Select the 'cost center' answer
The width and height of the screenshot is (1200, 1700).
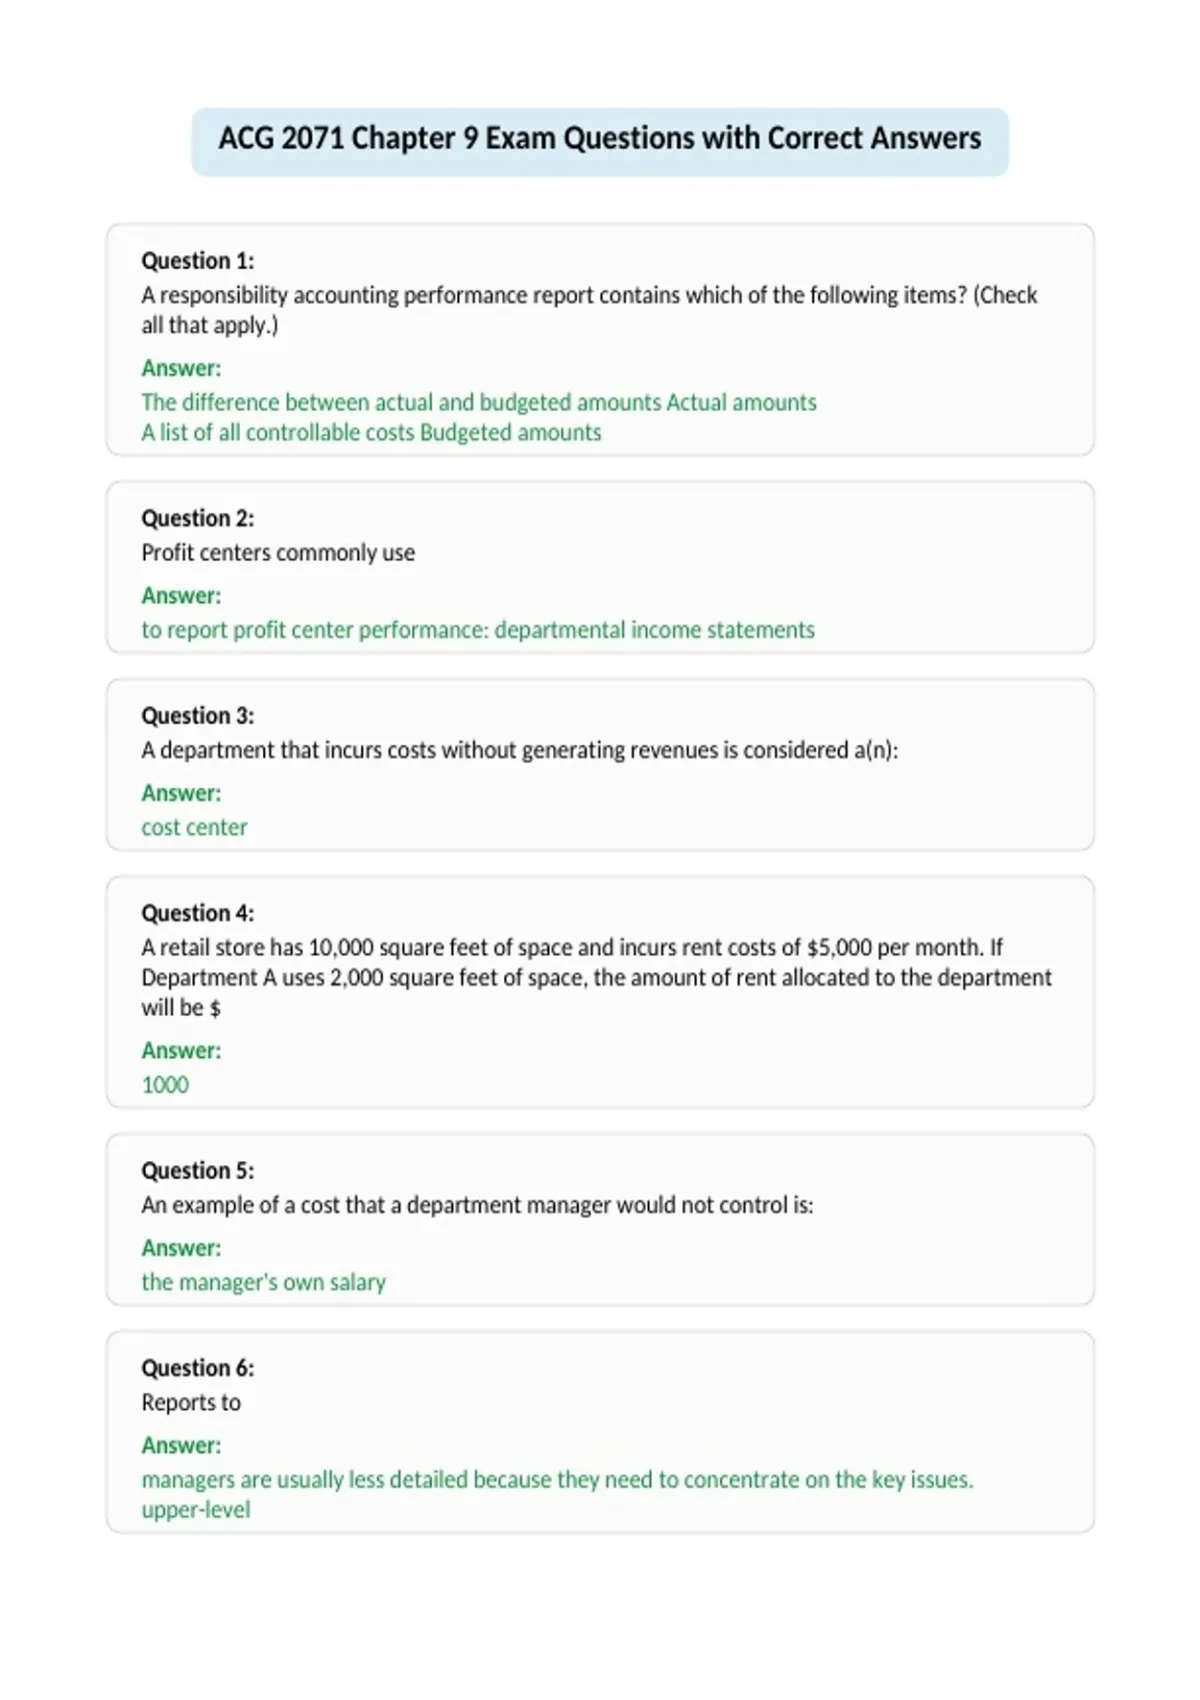pyautogui.click(x=194, y=828)
